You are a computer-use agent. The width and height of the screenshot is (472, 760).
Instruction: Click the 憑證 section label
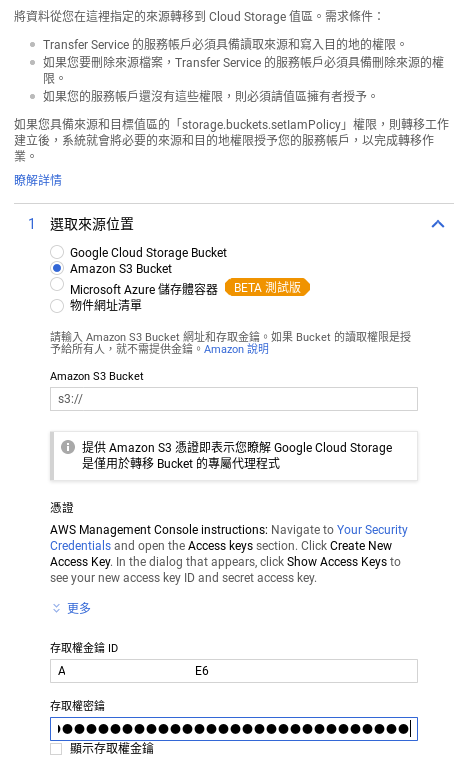[x=62, y=507]
